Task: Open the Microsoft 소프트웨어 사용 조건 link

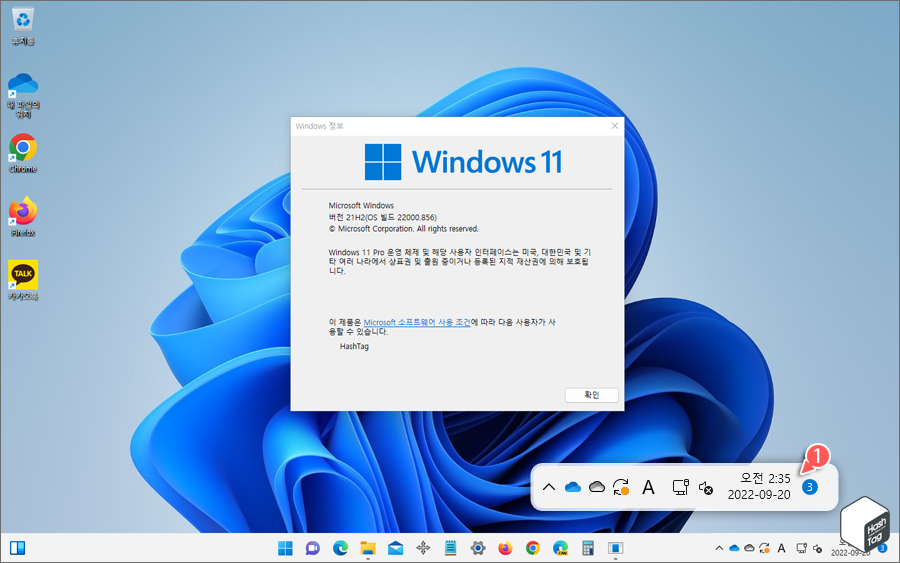Action: tap(417, 323)
